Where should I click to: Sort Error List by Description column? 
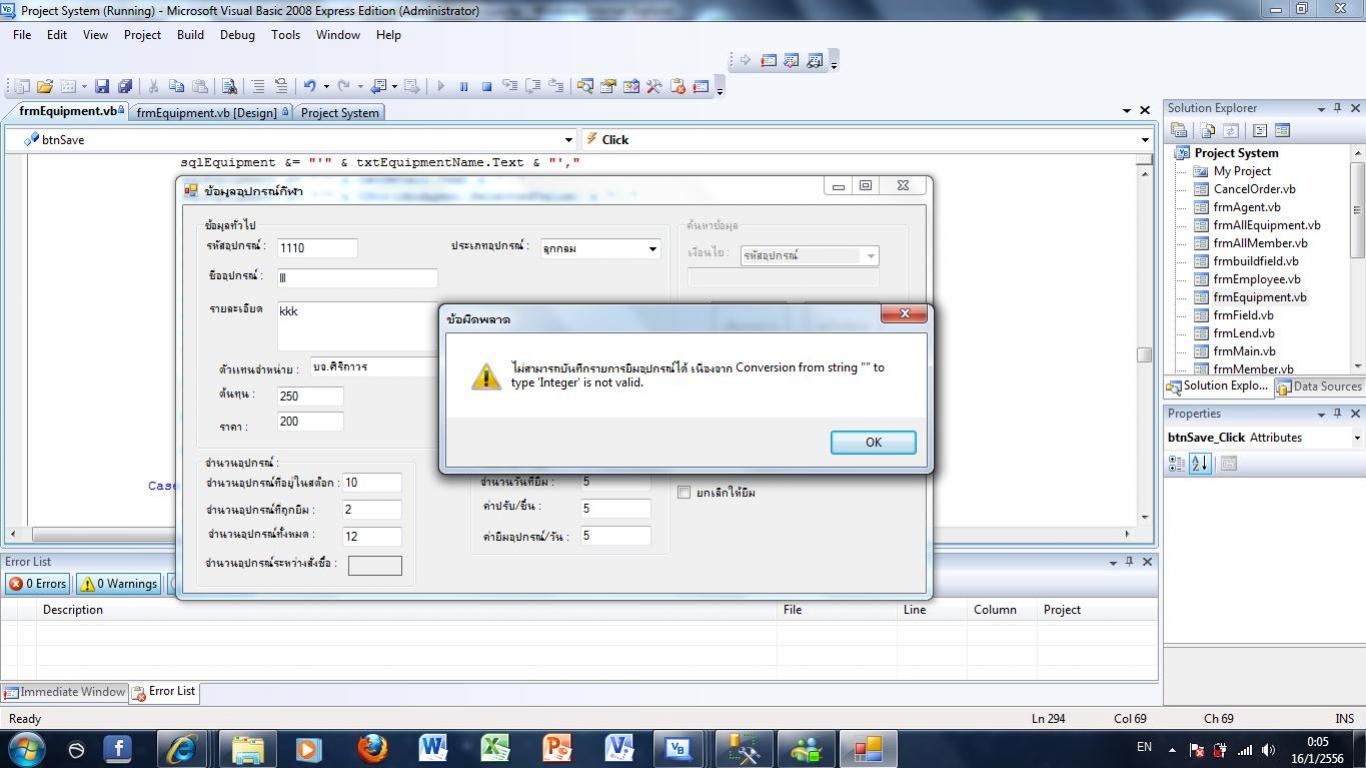point(408,610)
